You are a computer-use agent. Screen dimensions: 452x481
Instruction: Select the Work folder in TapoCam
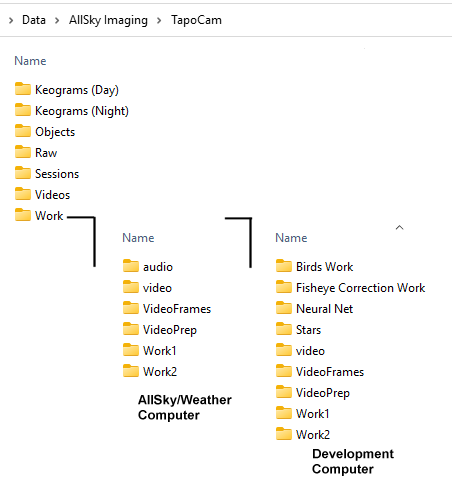(x=39, y=216)
